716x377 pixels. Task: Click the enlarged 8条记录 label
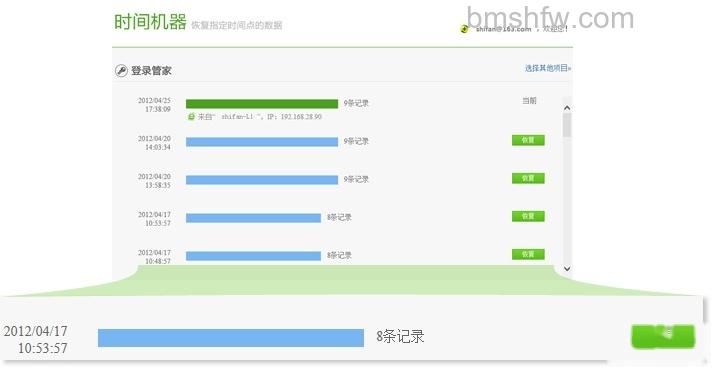coord(400,336)
